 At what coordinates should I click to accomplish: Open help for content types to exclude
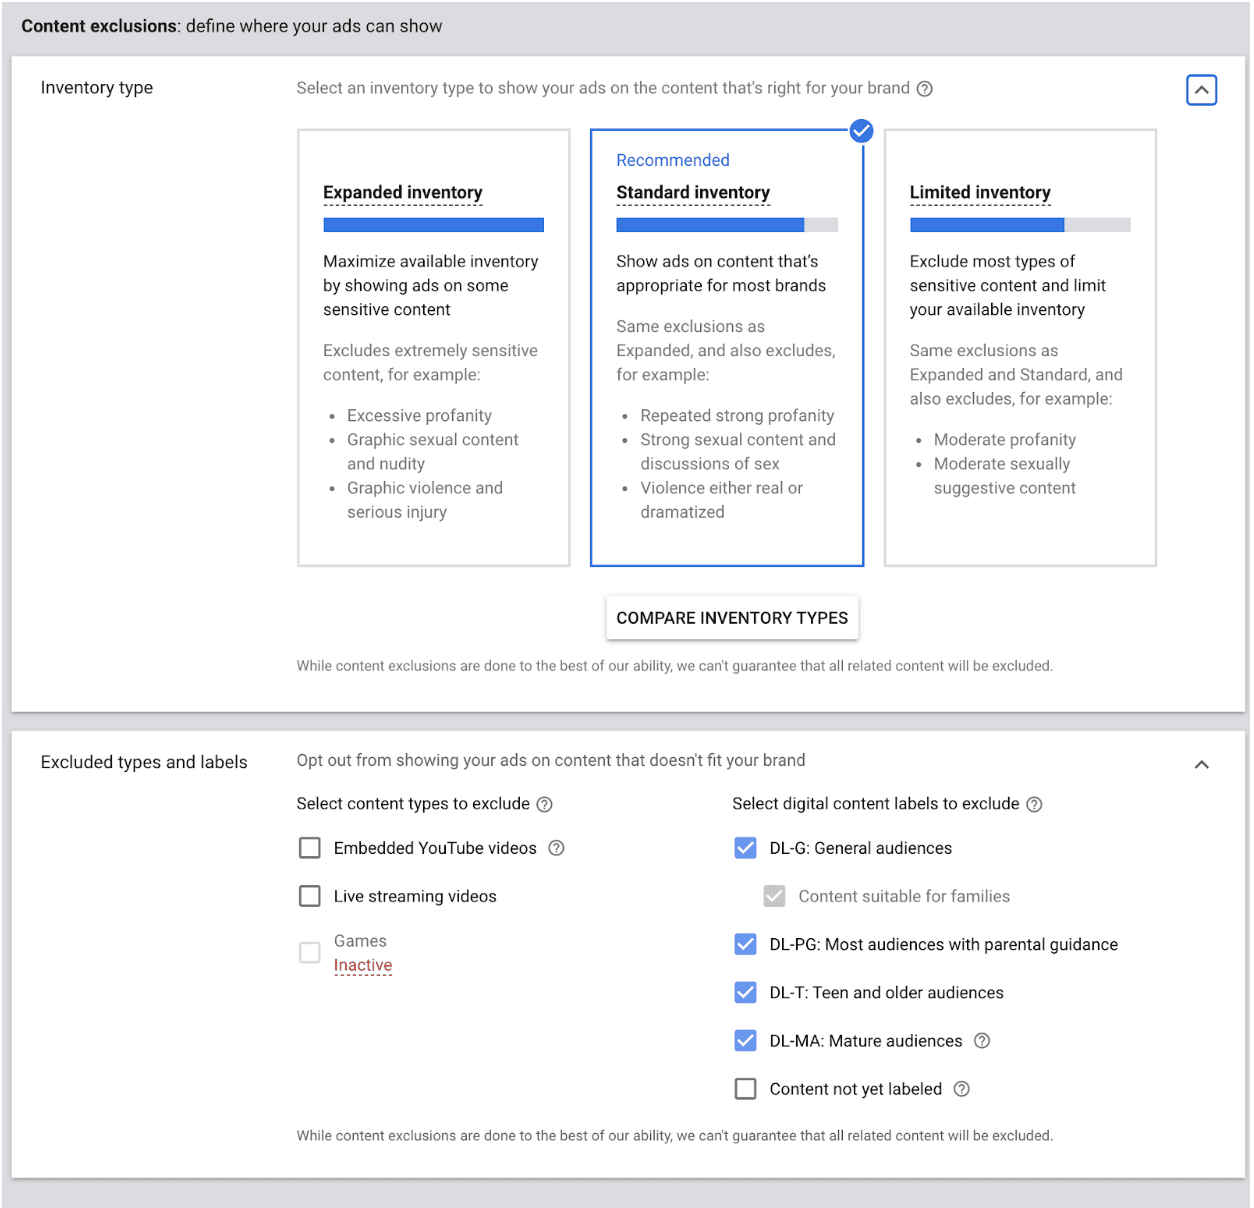tap(545, 805)
